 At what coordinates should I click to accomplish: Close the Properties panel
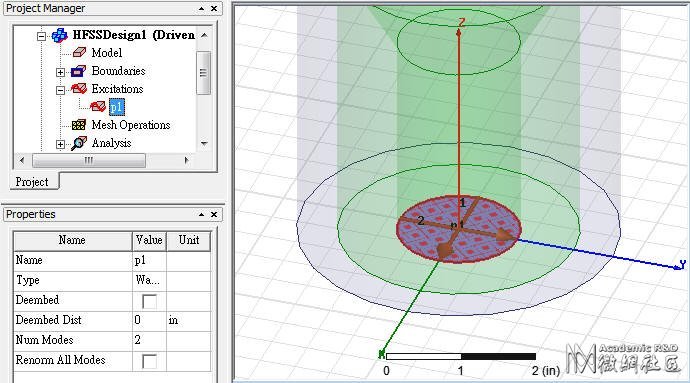coord(214,214)
